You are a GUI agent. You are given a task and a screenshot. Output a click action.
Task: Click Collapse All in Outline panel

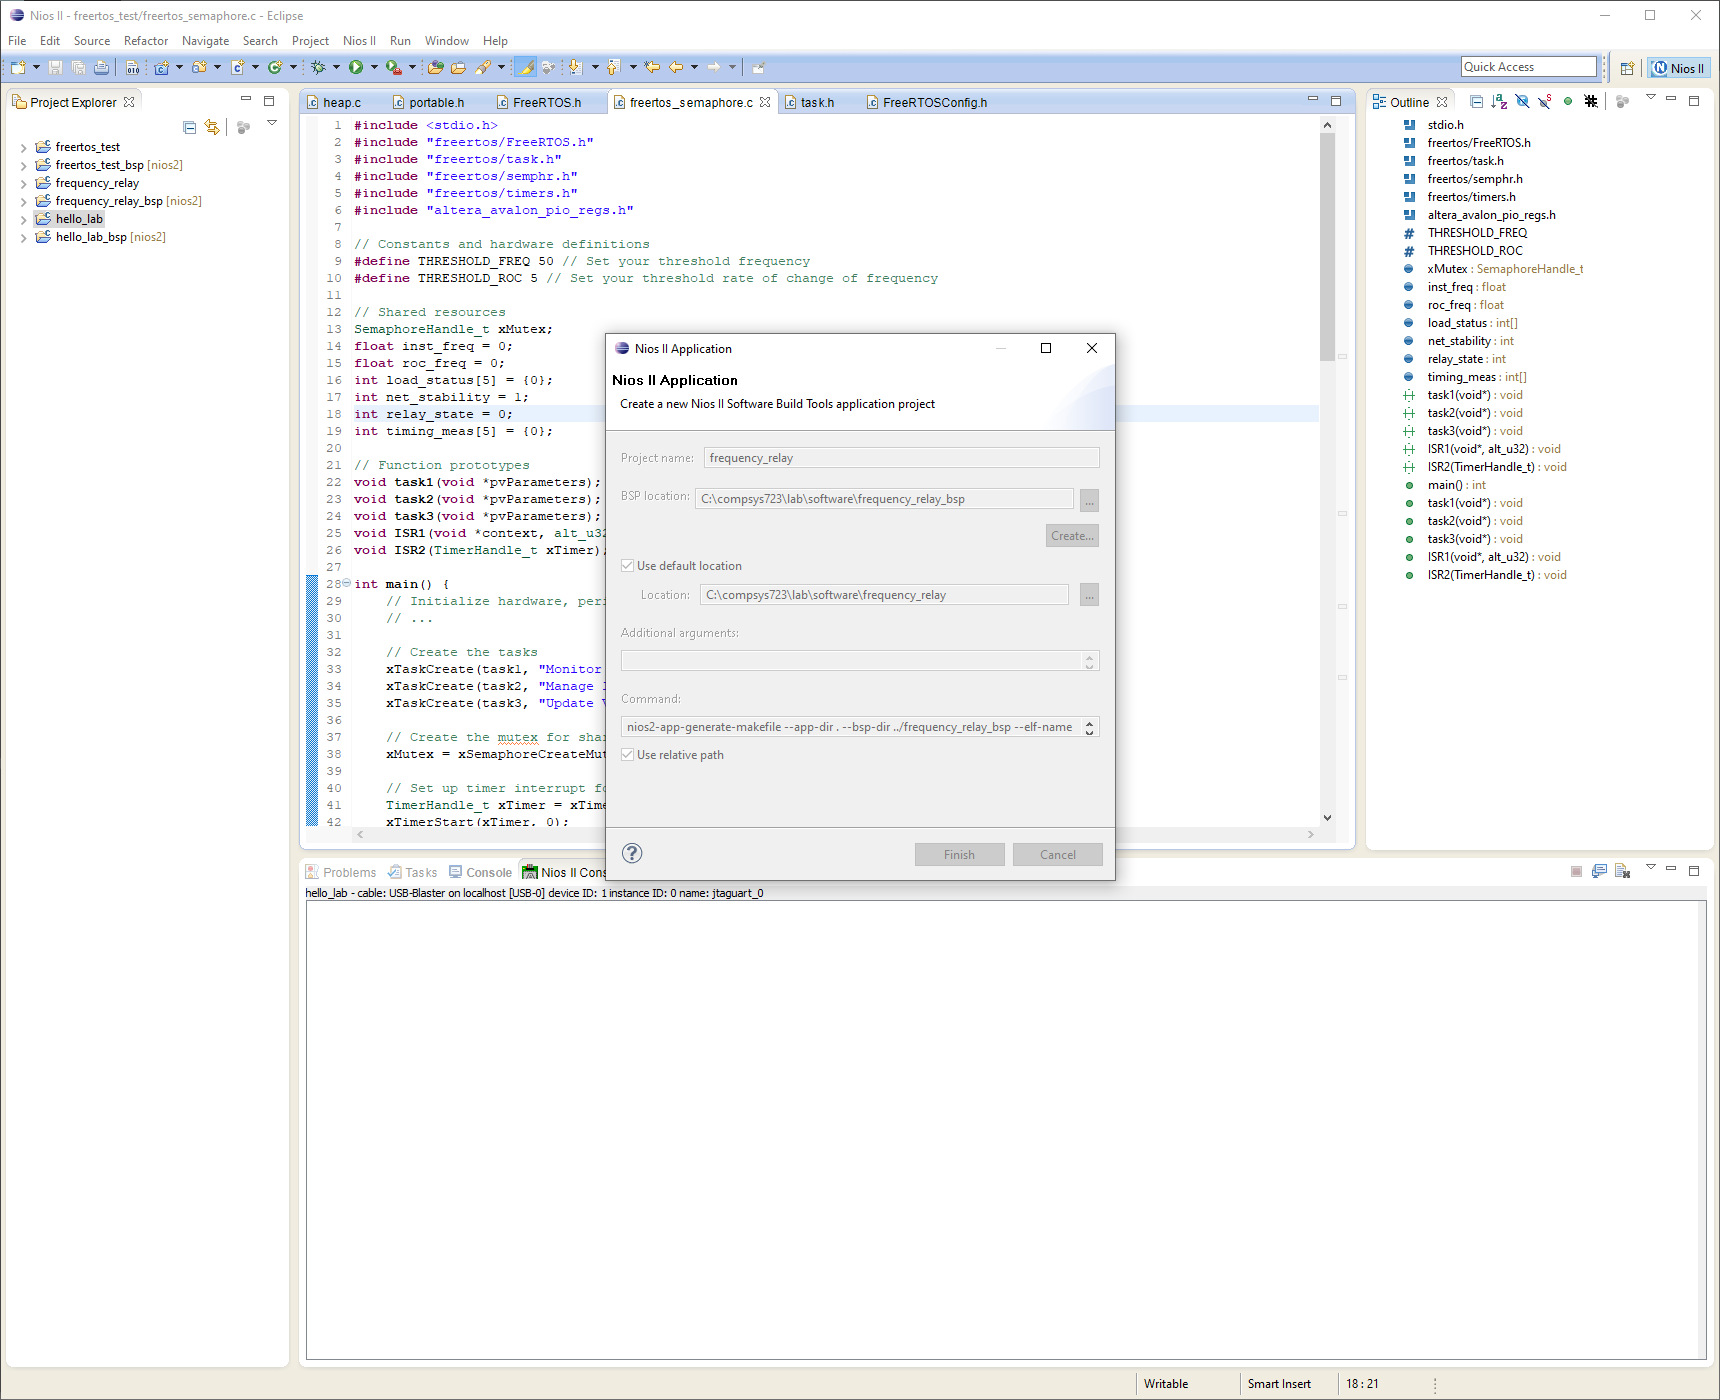[x=1476, y=101]
